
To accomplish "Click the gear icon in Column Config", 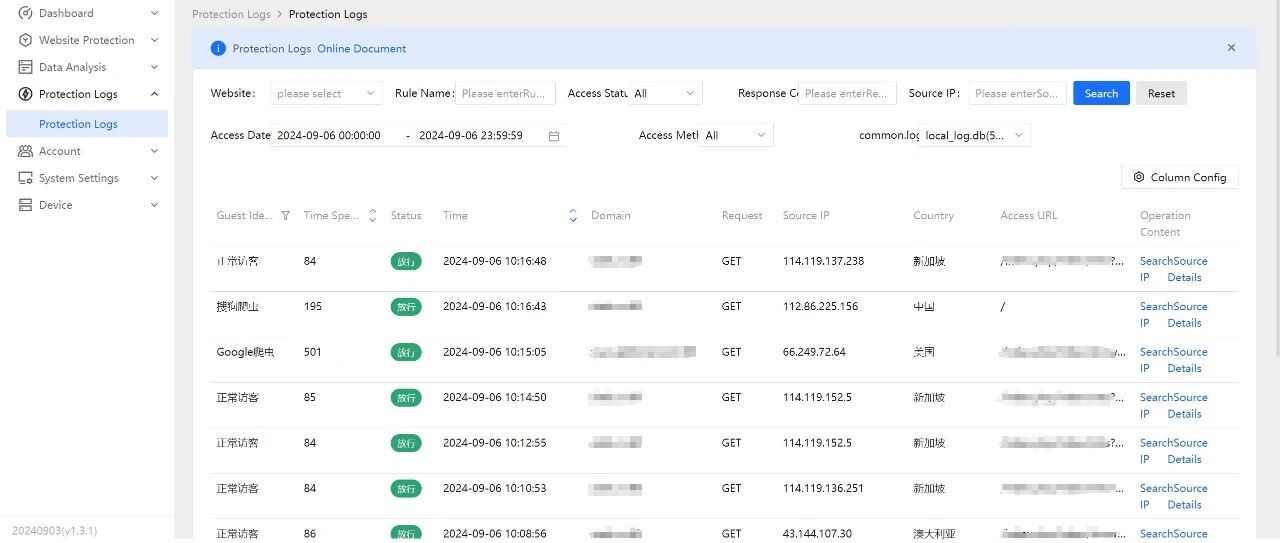I will pyautogui.click(x=1138, y=178).
